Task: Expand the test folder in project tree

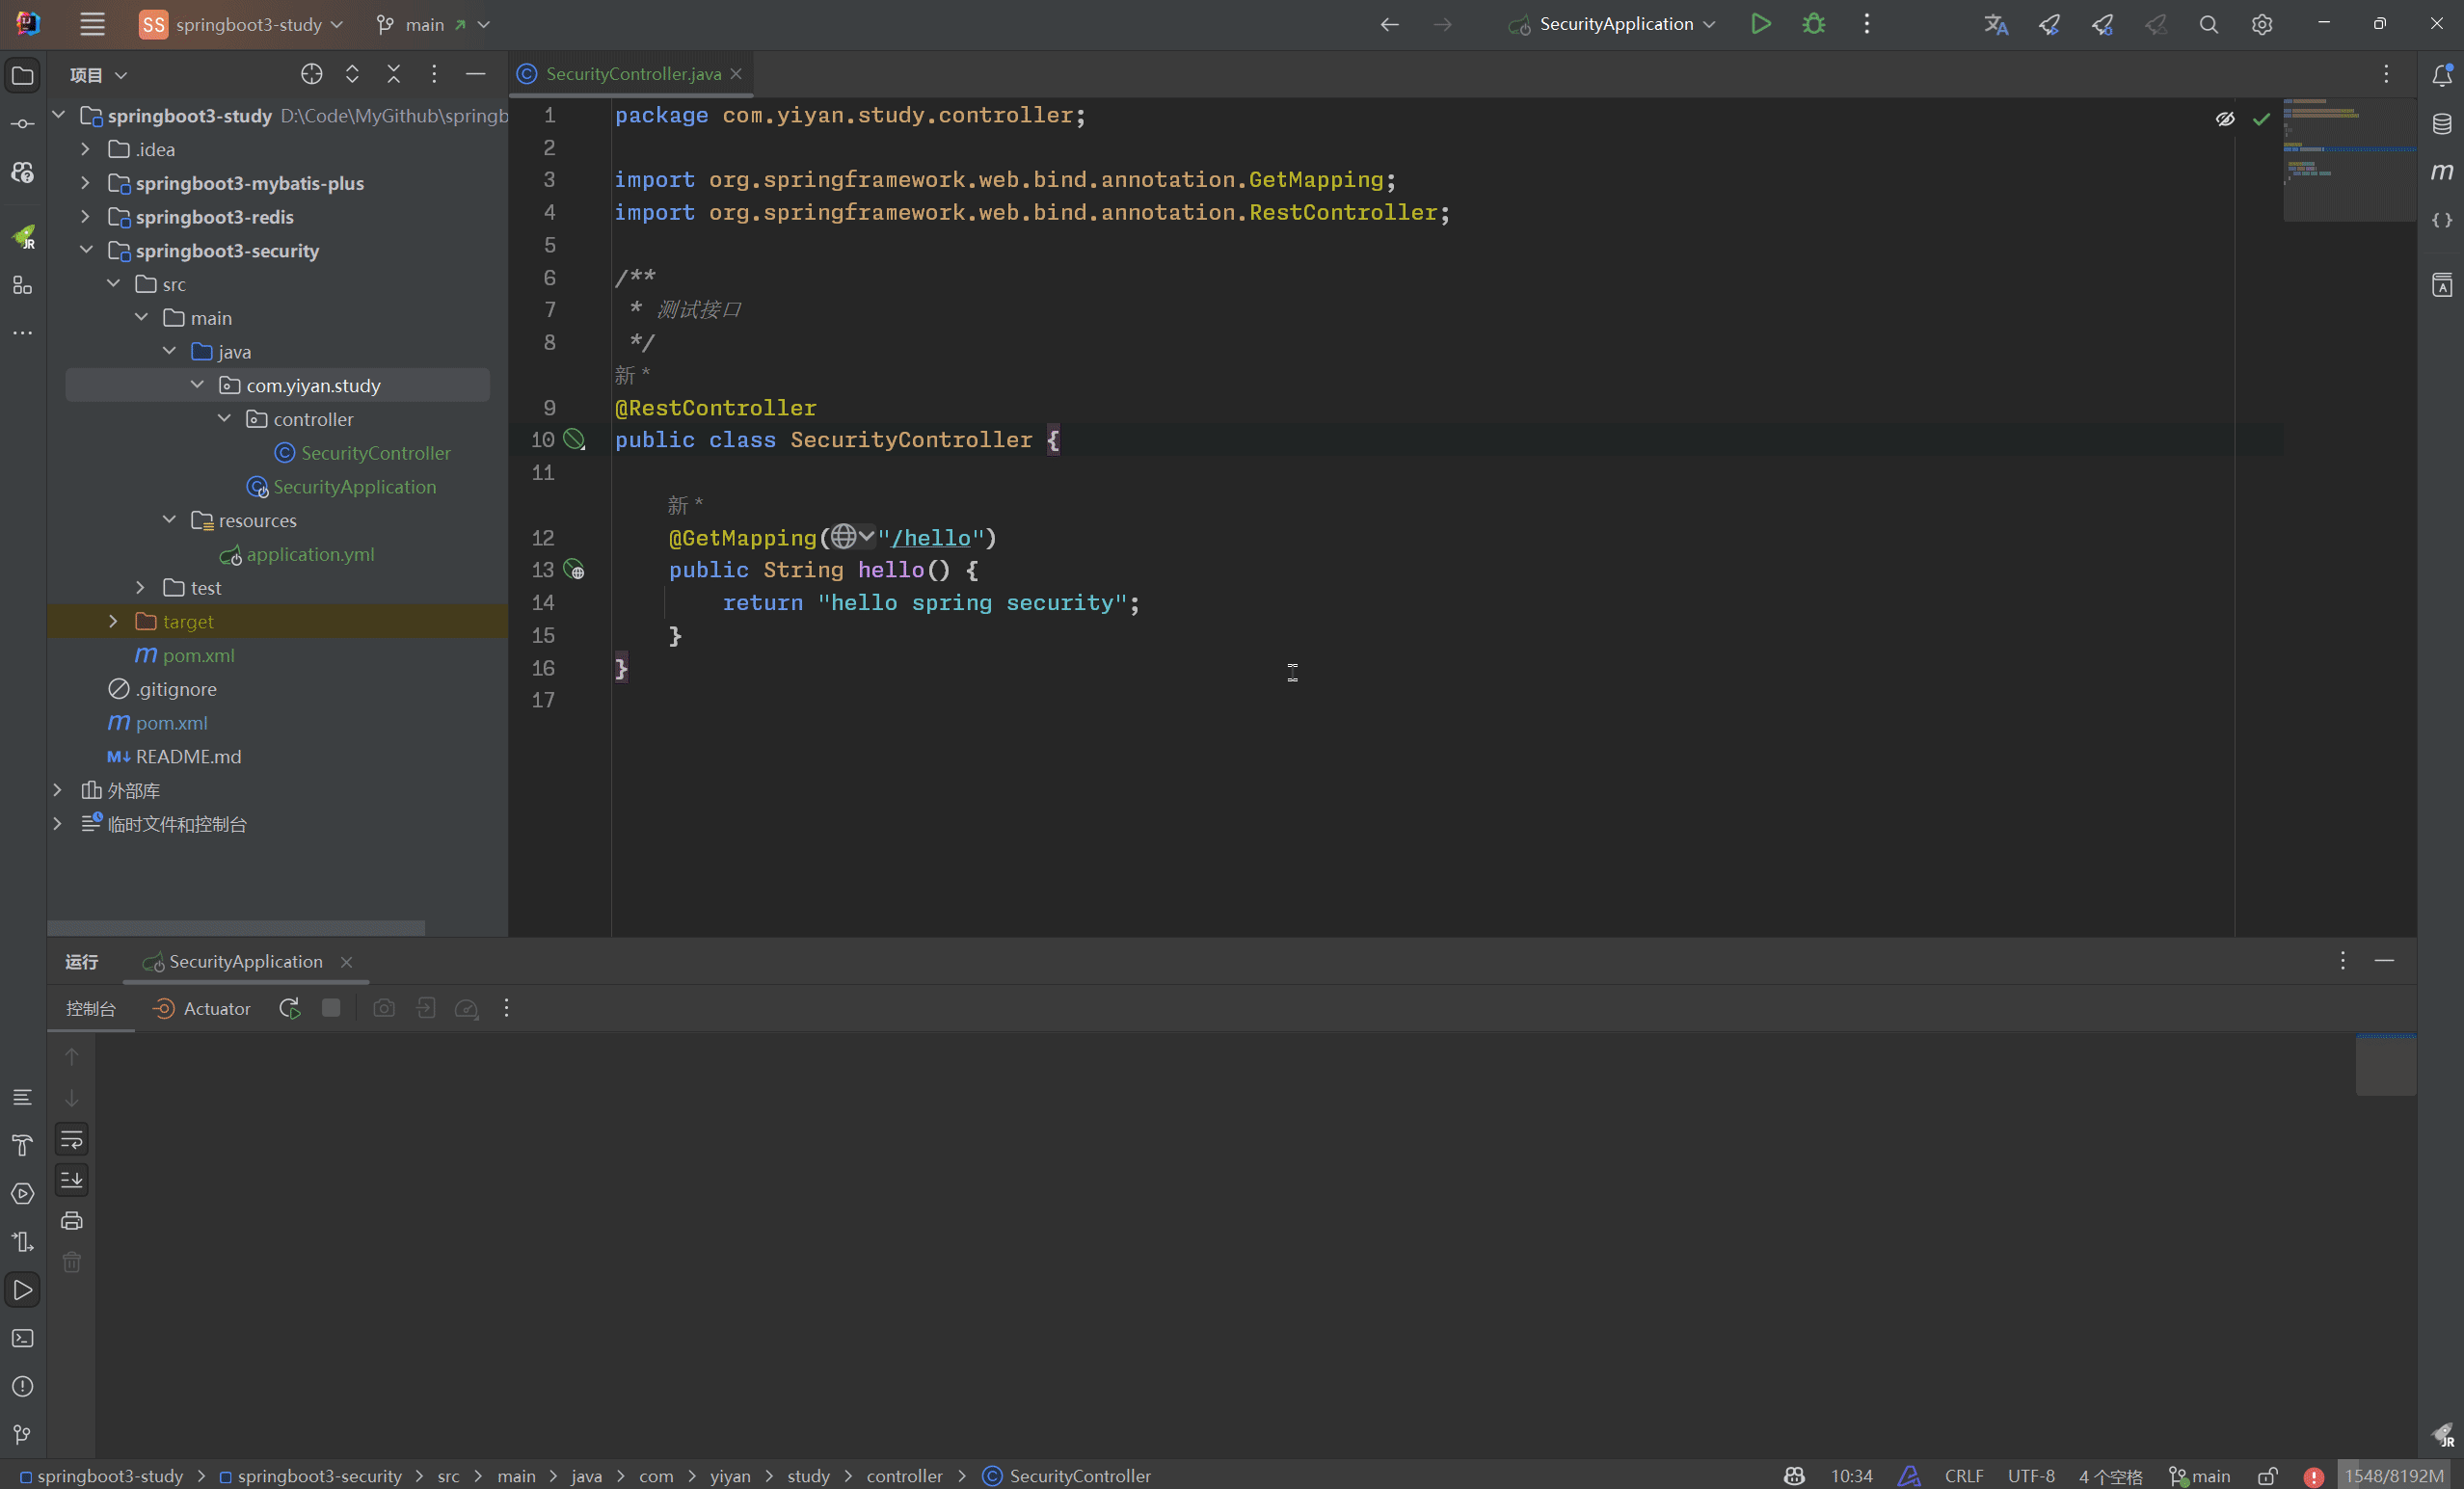Action: click(140, 587)
